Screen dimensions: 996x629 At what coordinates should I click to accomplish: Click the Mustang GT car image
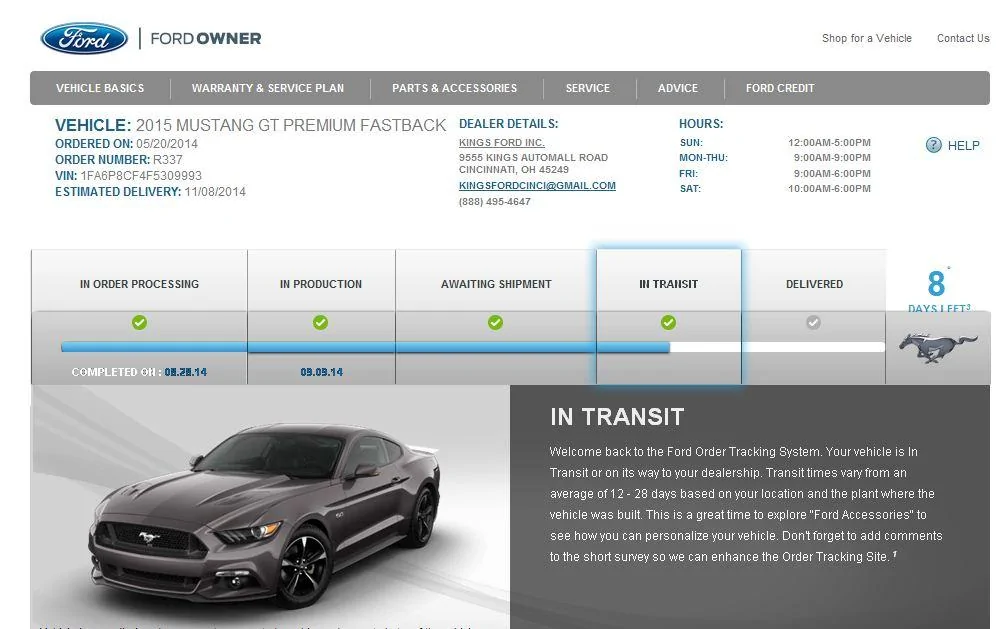pyautogui.click(x=264, y=515)
